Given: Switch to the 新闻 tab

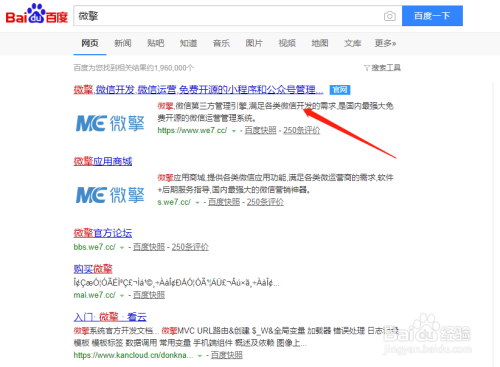Looking at the screenshot, I should click(123, 43).
